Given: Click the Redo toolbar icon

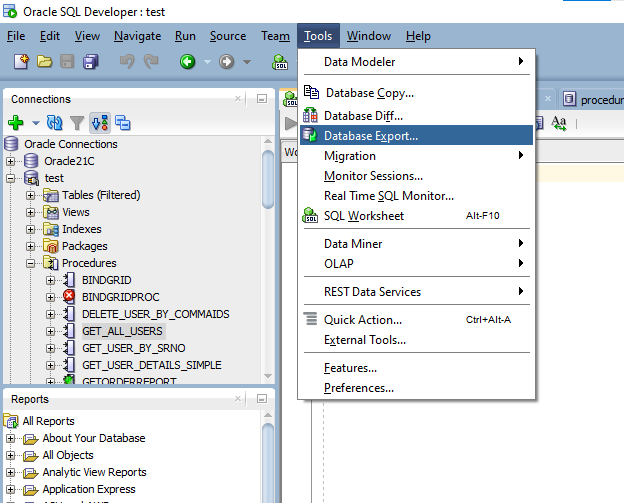Looking at the screenshot, I should pos(151,62).
